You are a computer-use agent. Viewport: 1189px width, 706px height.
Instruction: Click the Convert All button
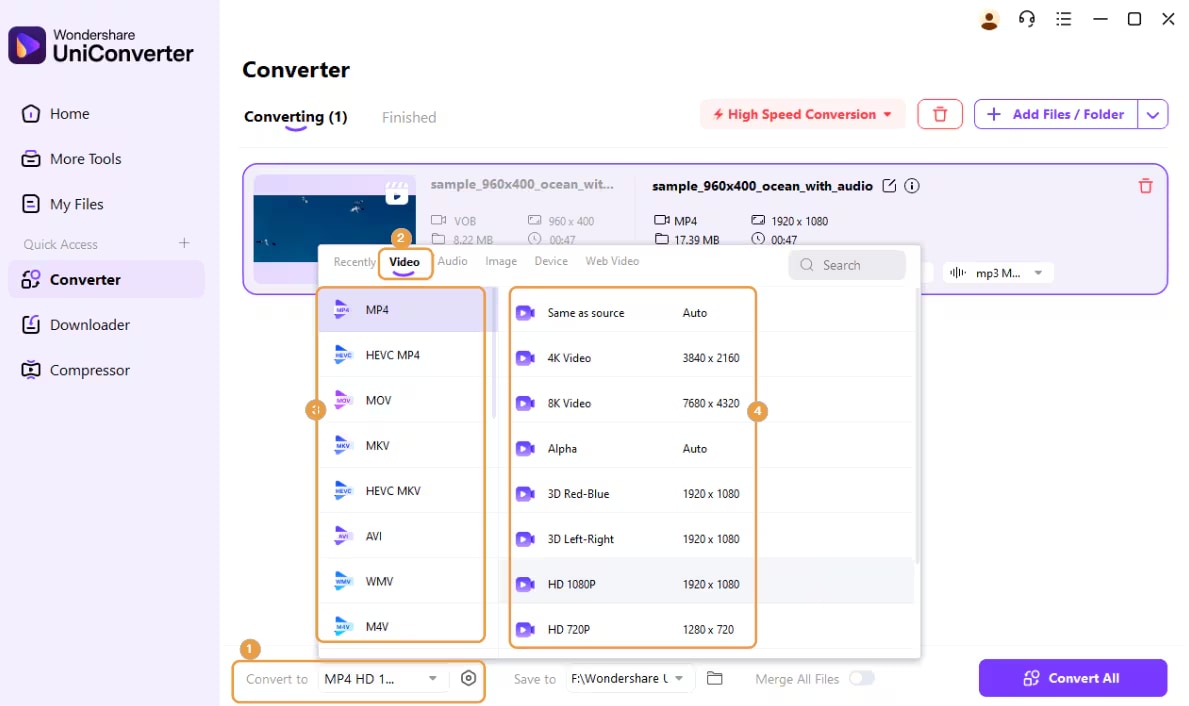point(1072,678)
